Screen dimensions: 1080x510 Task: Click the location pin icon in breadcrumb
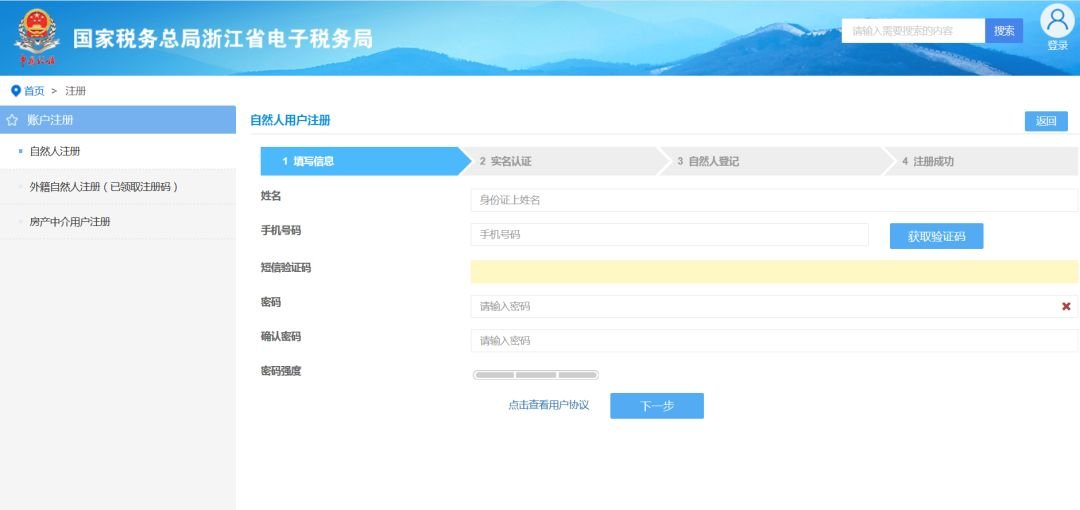15,91
